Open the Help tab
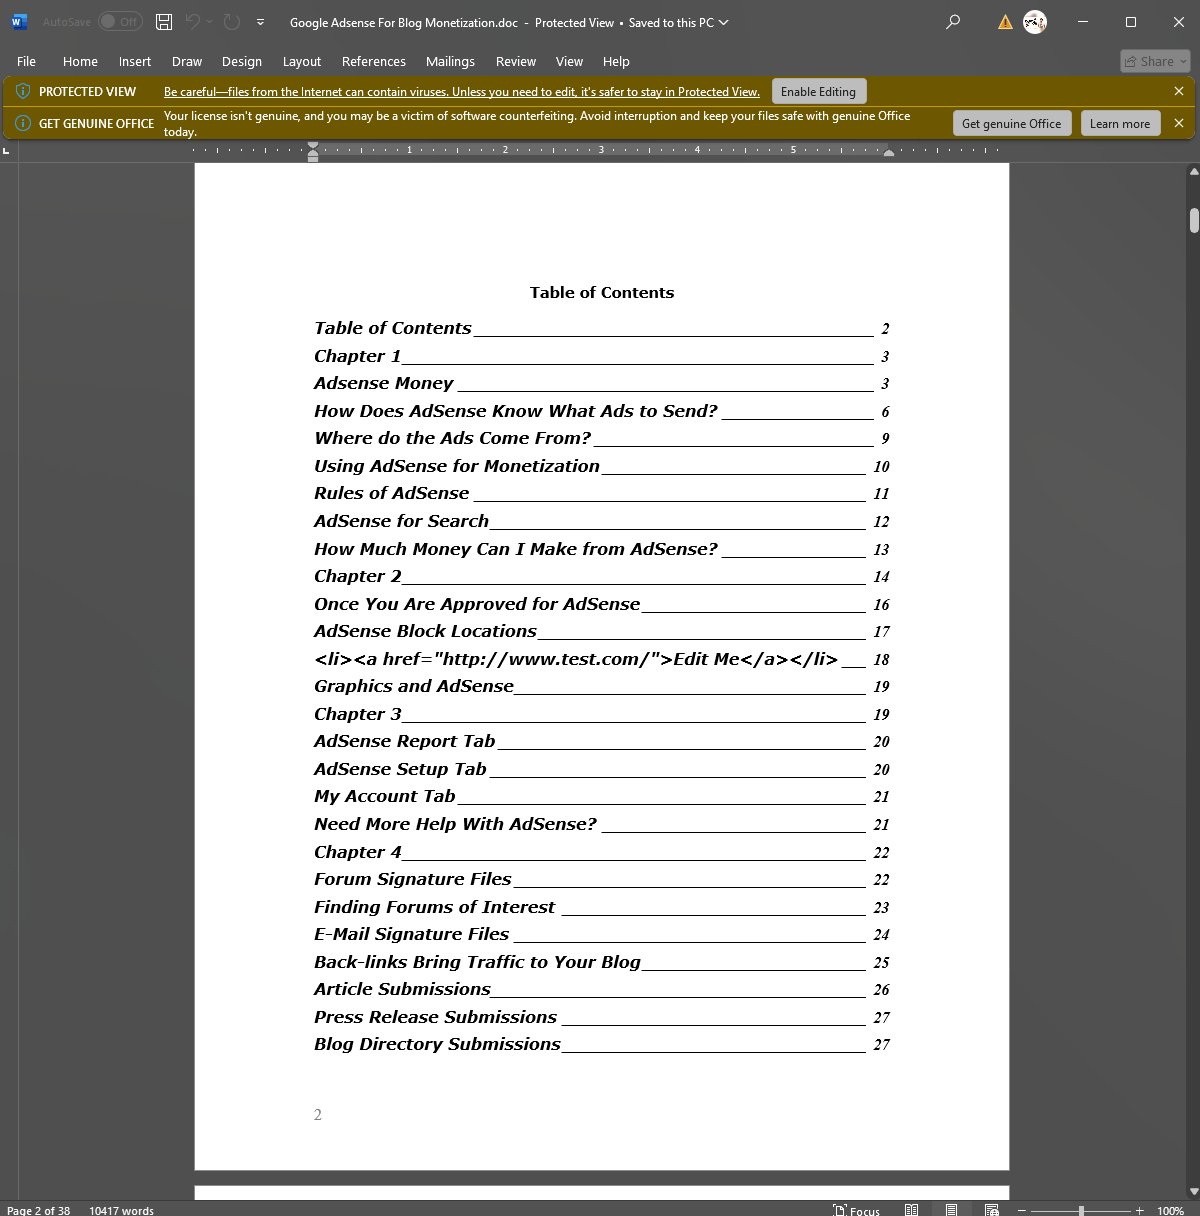The width and height of the screenshot is (1200, 1216). (x=616, y=61)
